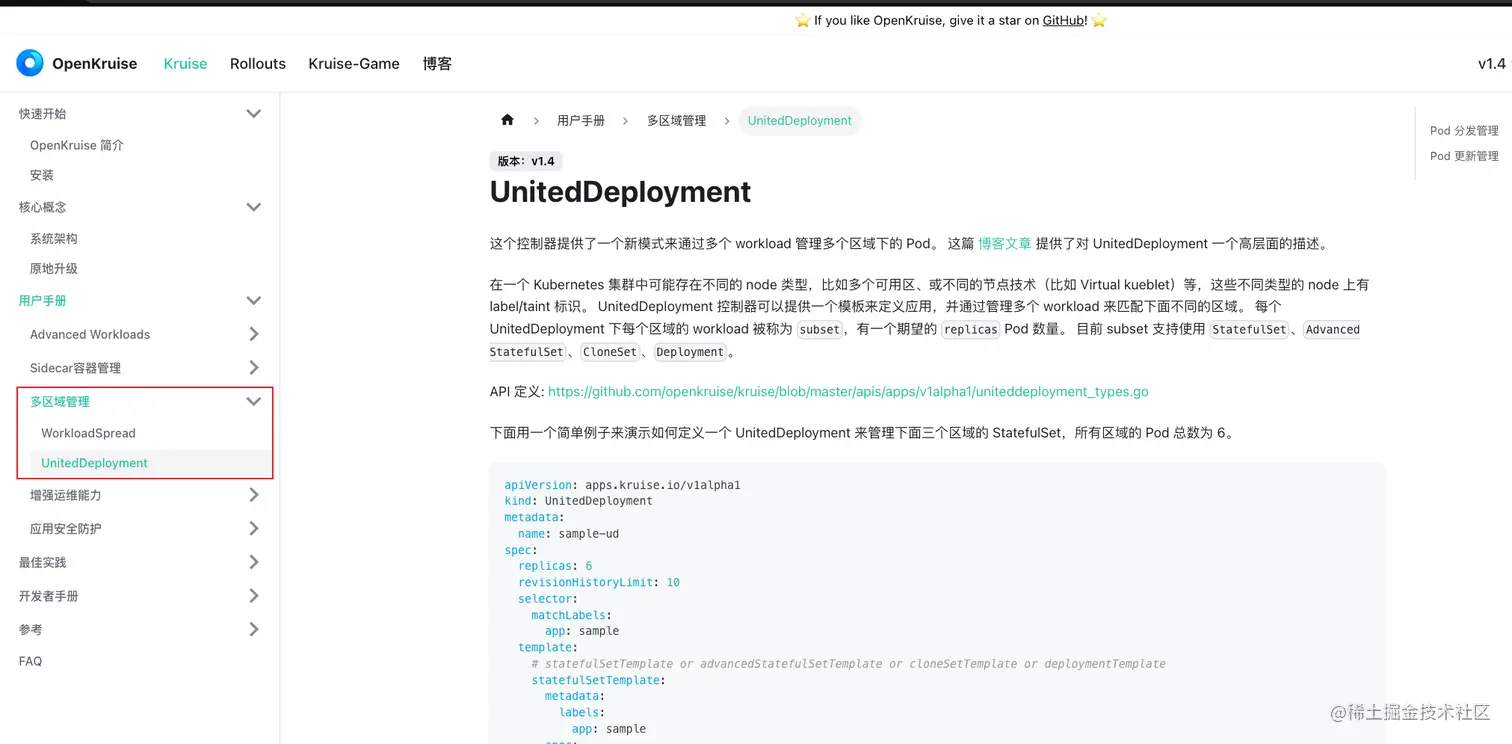Select 快速开始 sidebar heading
The width and height of the screenshot is (1512, 744).
pos(43,114)
